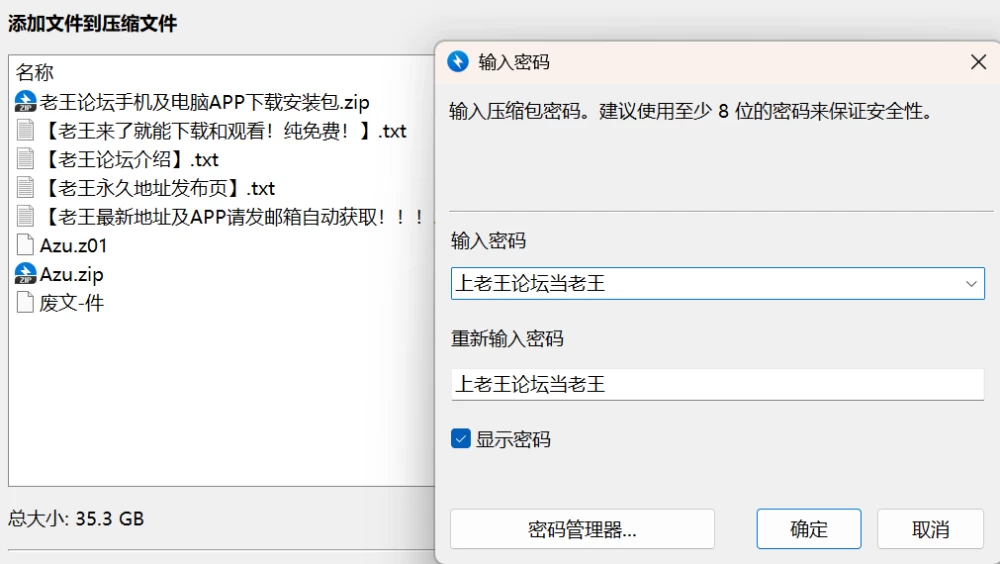
Task: Click the document icon for 【老王永久地址发布页】.txt
Action: click(26, 188)
